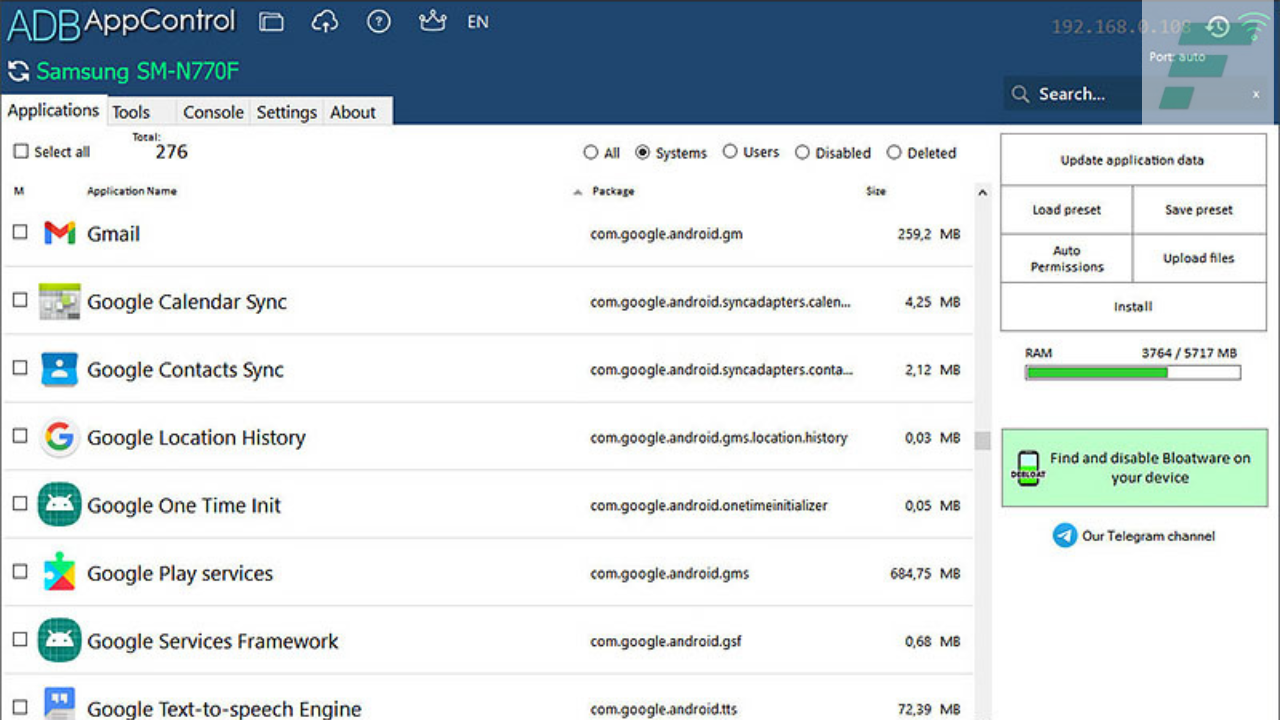The image size is (1280, 720).
Task: Click the Wi-Fi connection icon
Action: point(1255,25)
